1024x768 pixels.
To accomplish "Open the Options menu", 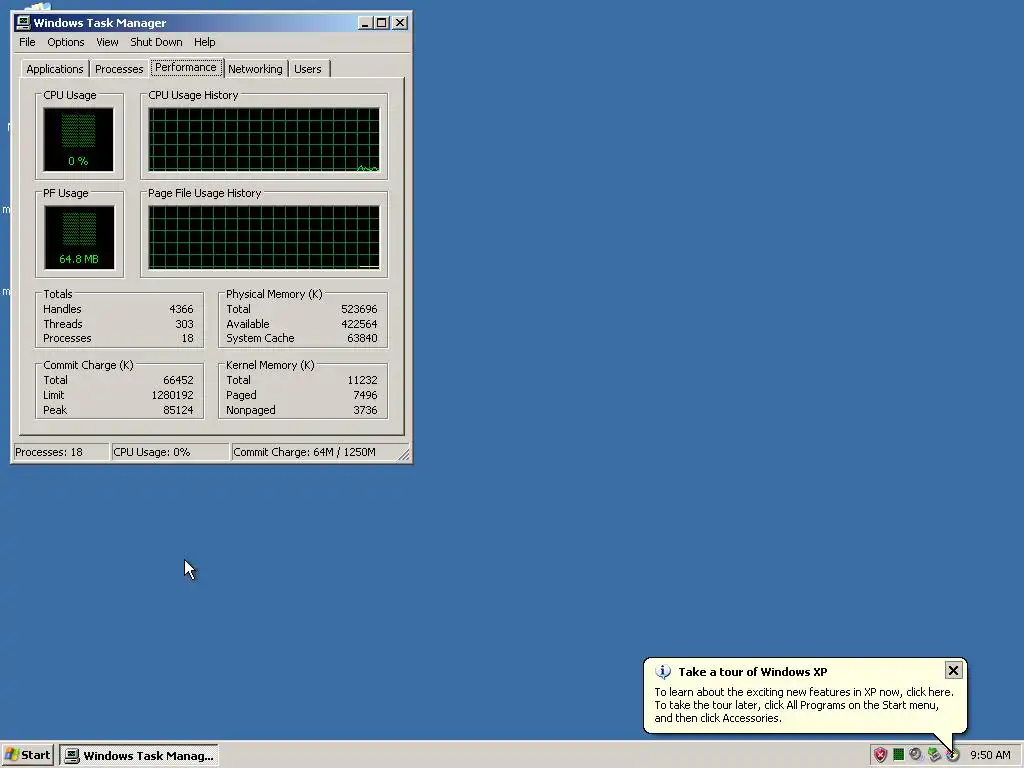I will [65, 42].
